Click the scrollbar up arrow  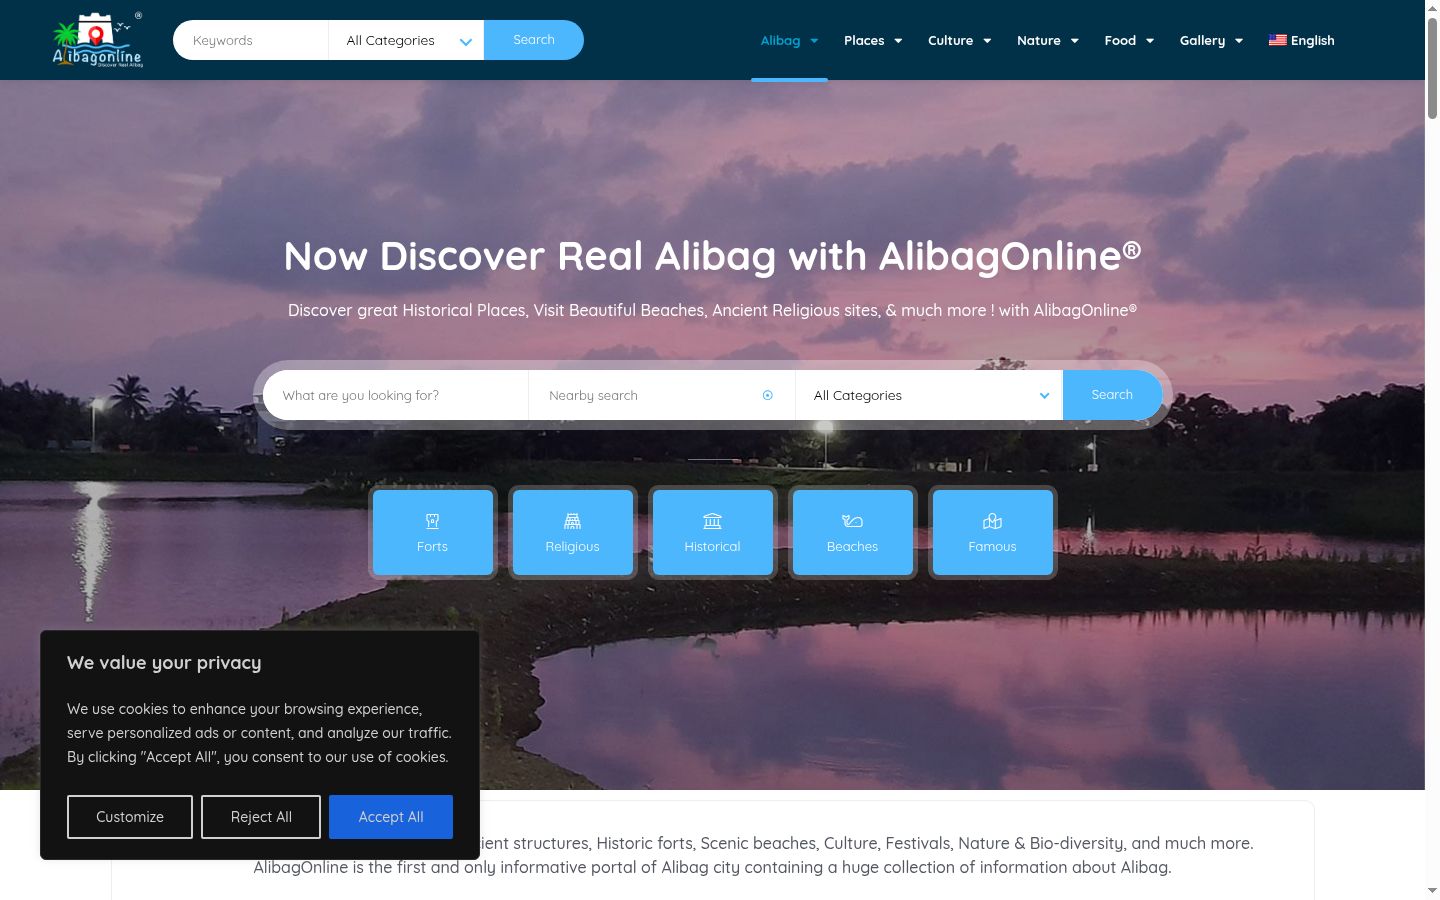click(1432, 8)
